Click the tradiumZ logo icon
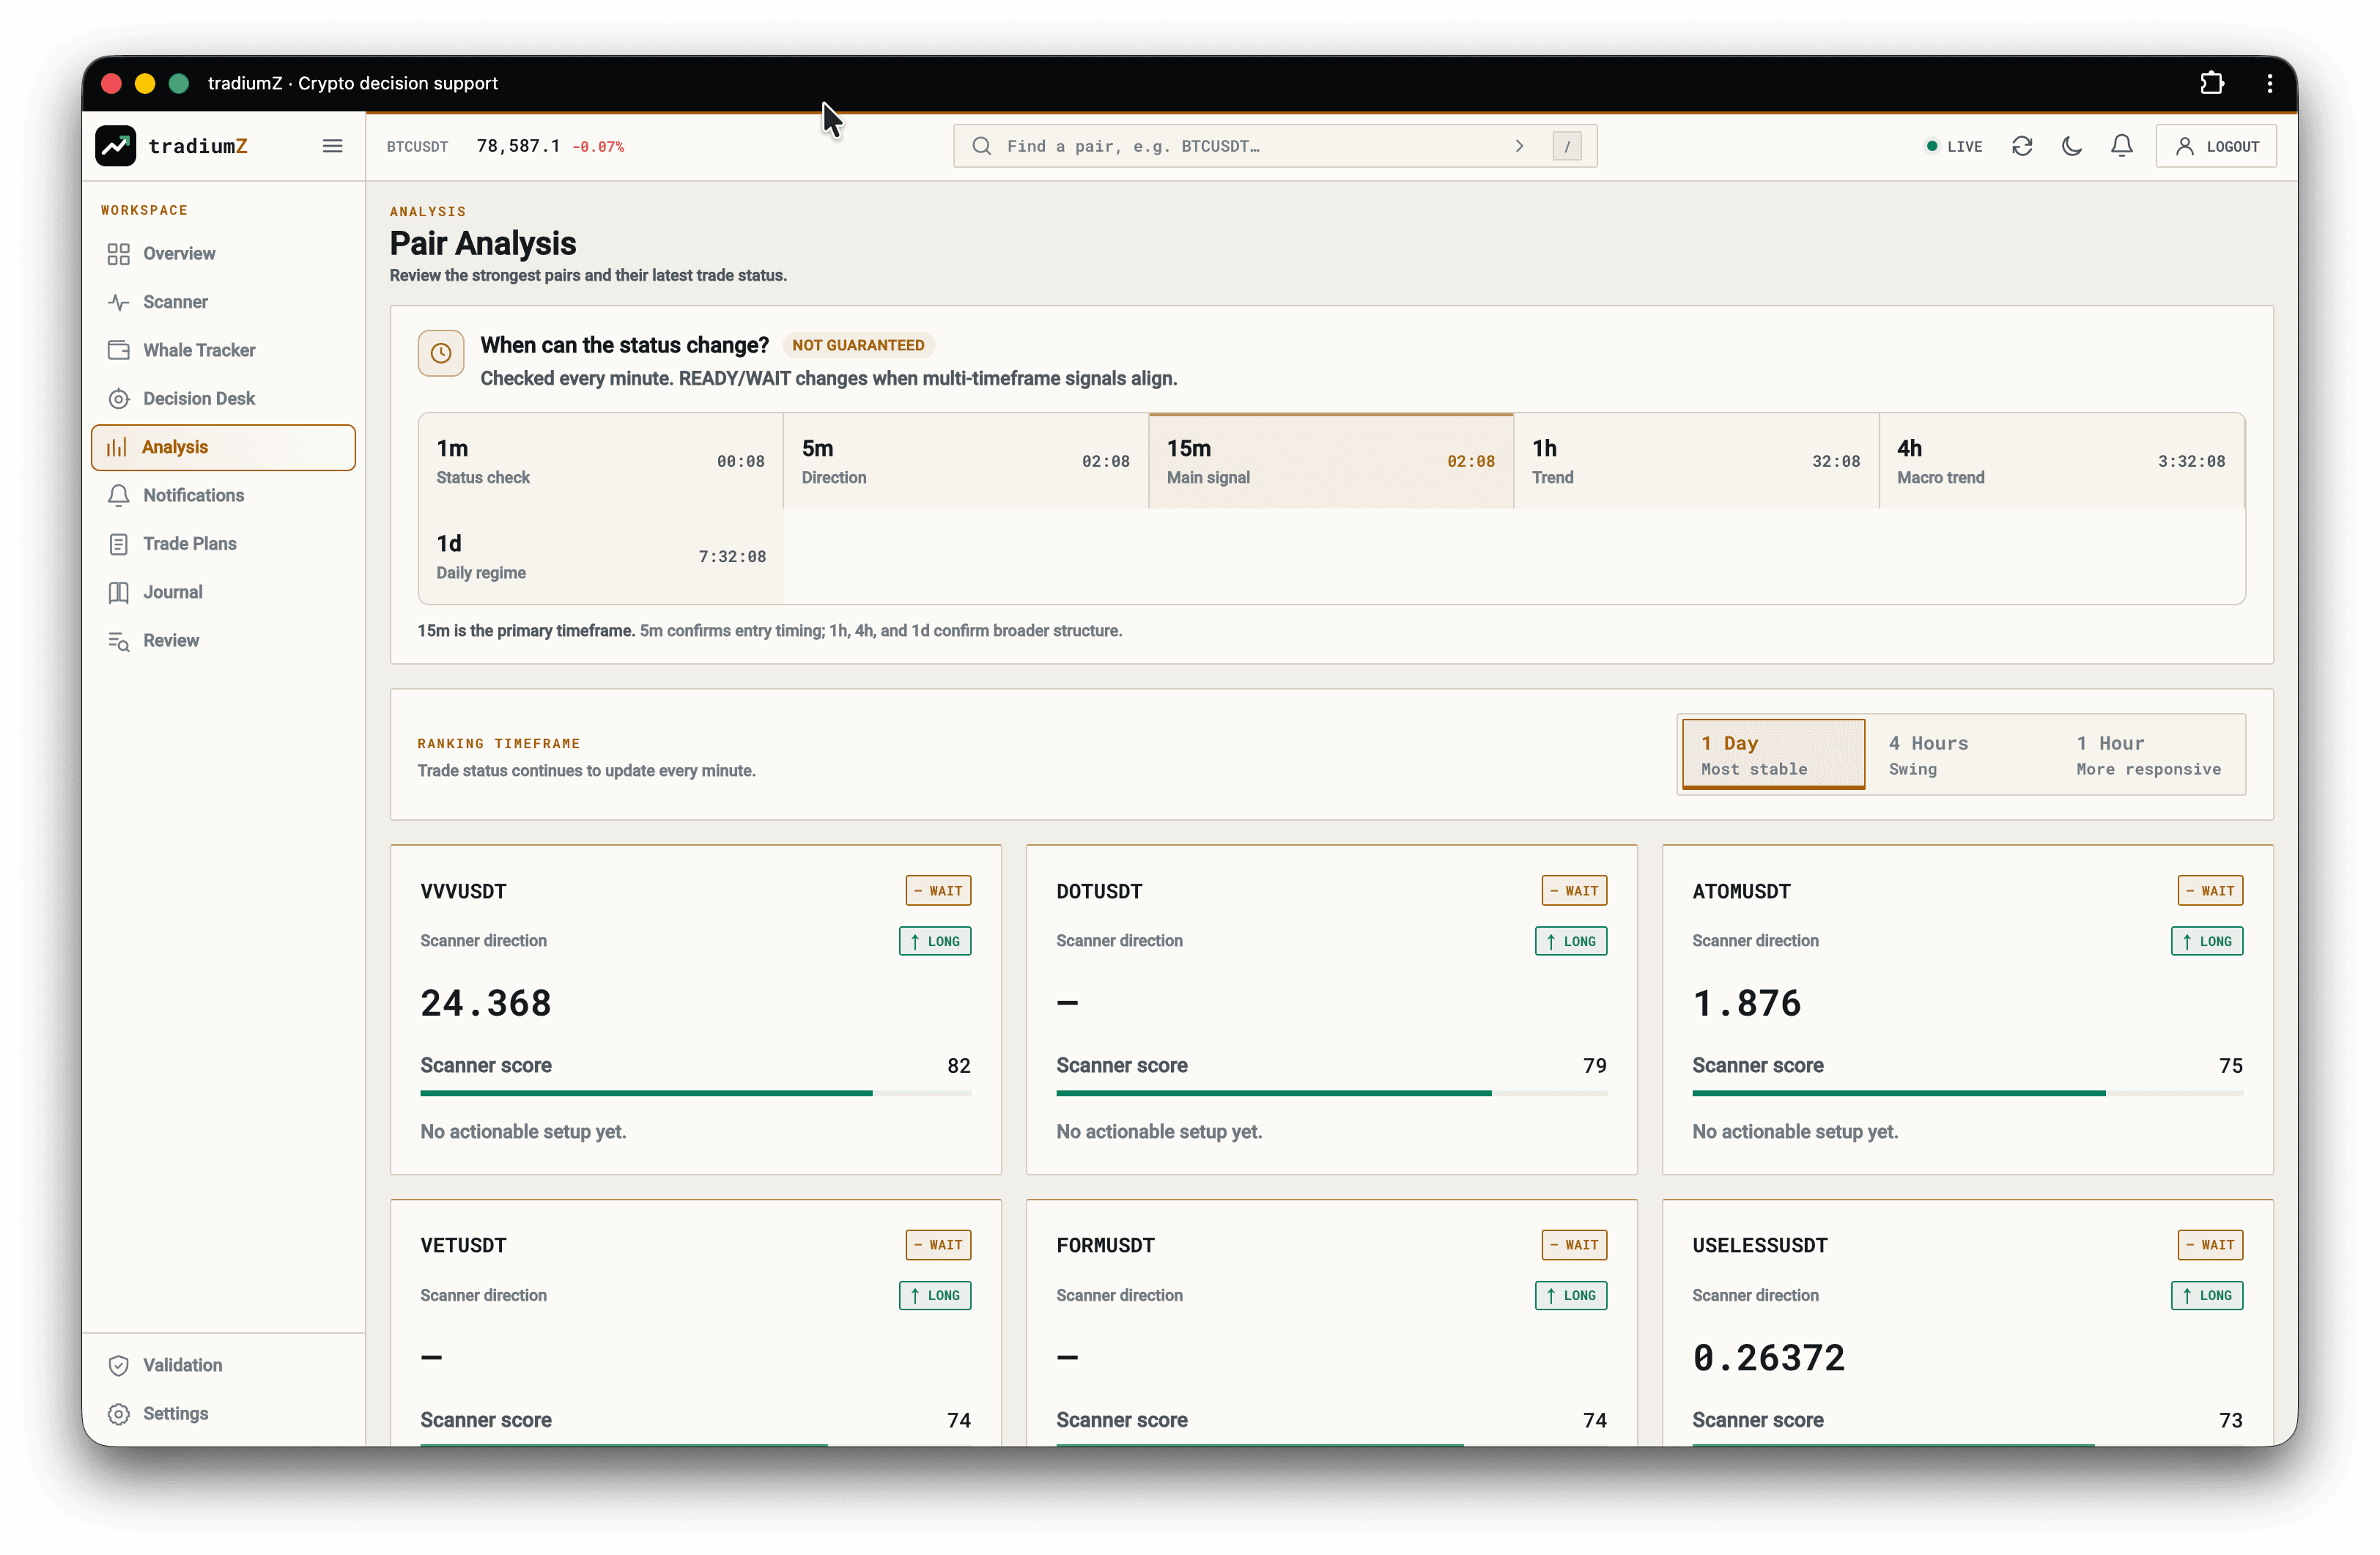The image size is (2380, 1555). (116, 146)
